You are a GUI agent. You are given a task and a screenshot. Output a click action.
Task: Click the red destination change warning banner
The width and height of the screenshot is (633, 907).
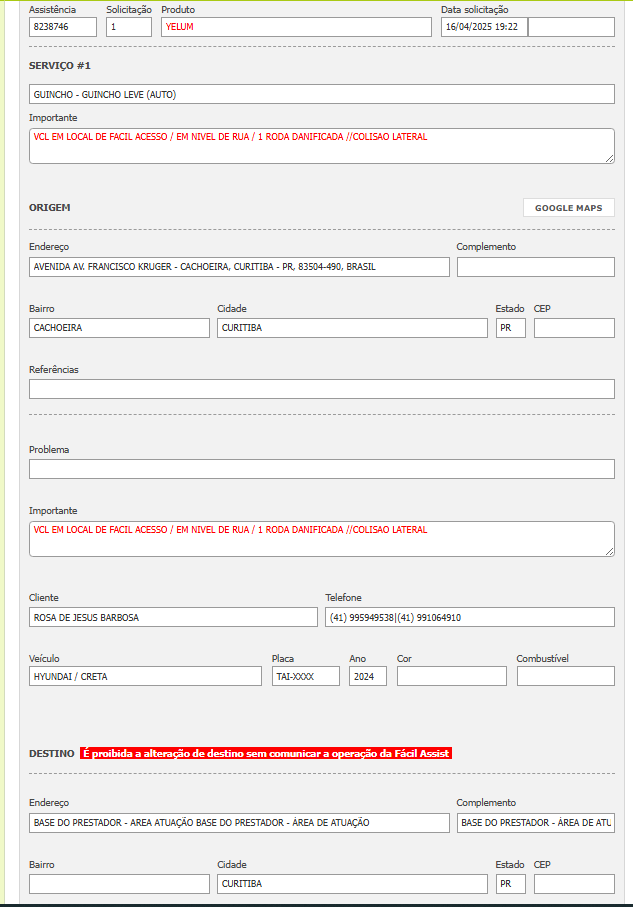click(x=266, y=753)
